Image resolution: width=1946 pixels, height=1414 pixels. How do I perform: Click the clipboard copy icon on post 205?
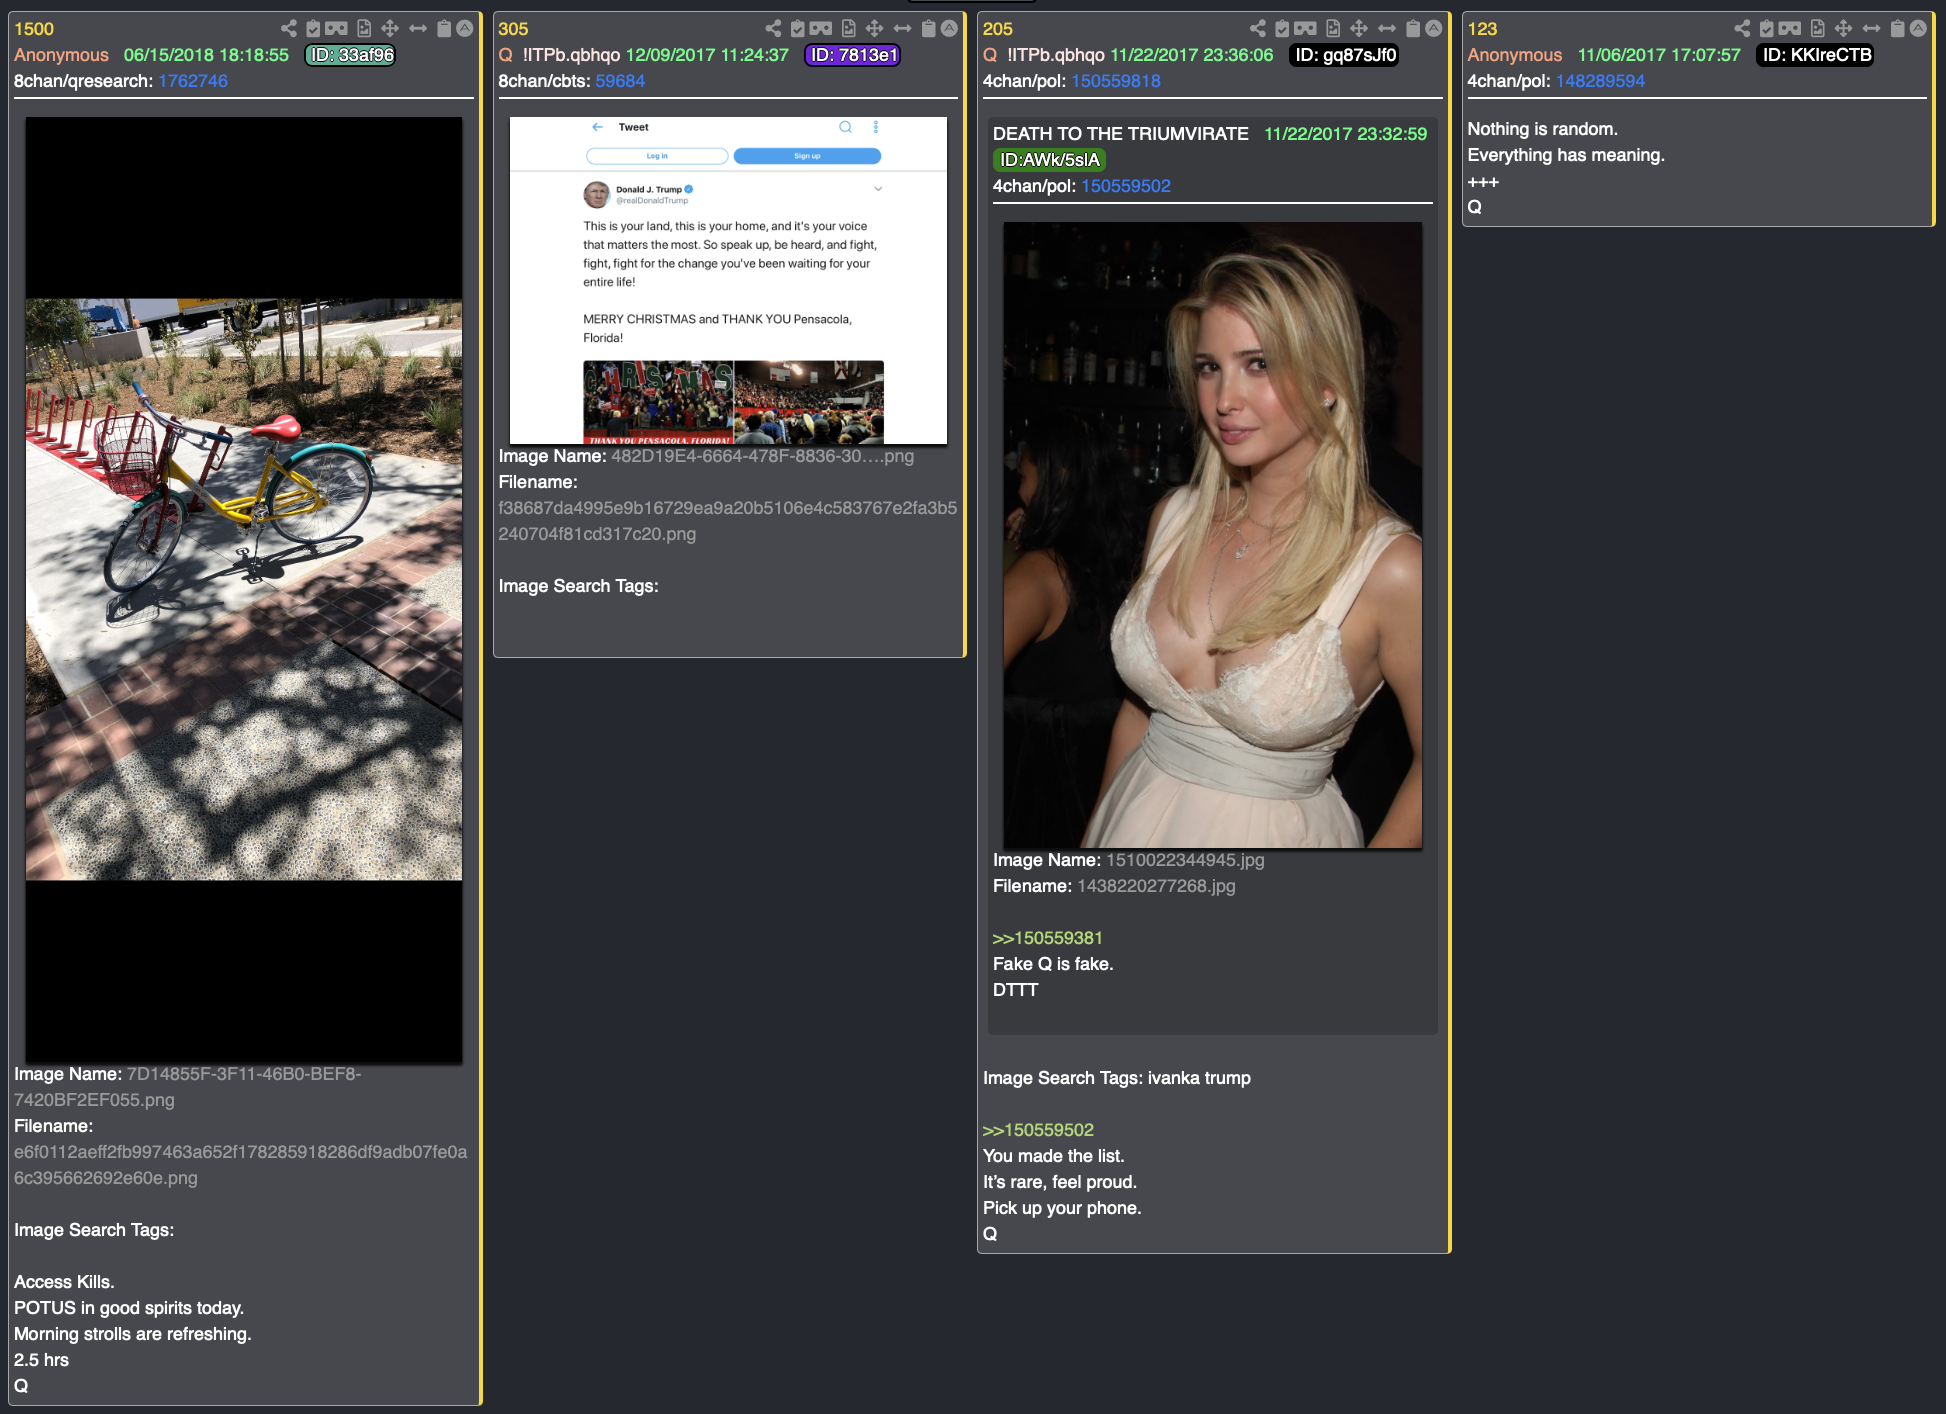coord(1413,28)
